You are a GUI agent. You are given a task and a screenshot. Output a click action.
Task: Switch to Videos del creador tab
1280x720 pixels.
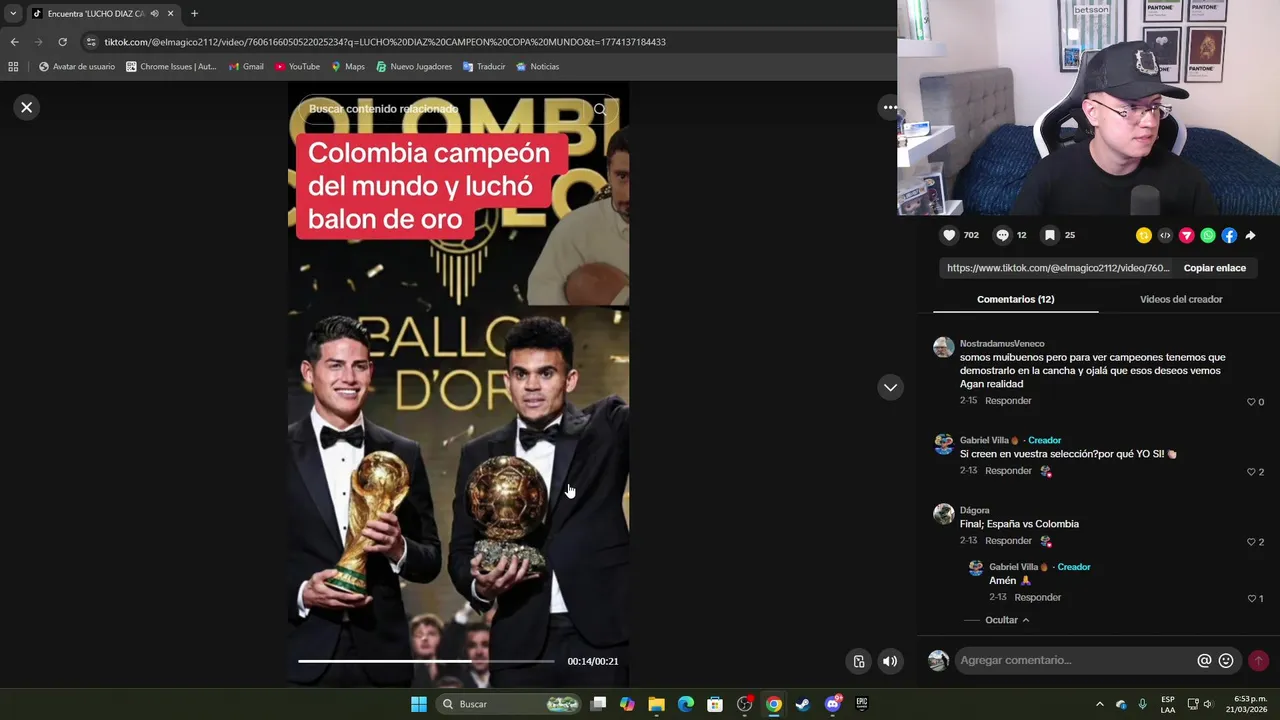[x=1181, y=299]
